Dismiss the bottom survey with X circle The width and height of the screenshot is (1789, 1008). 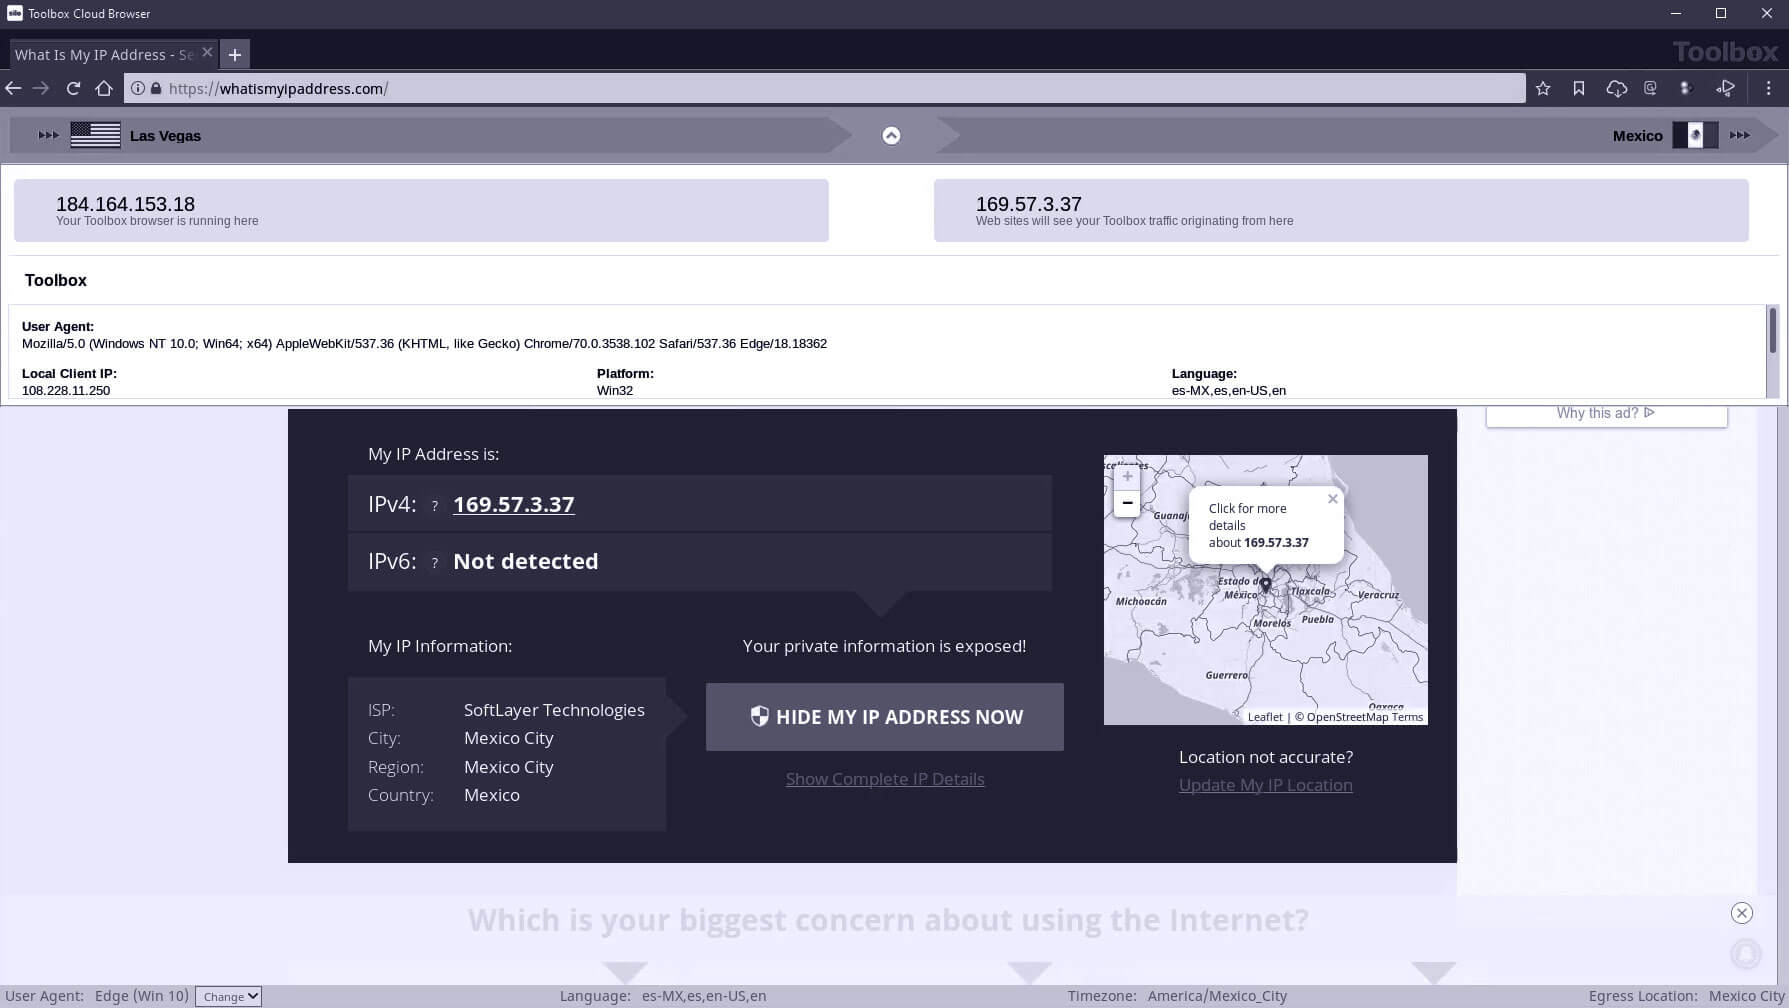[x=1742, y=912]
